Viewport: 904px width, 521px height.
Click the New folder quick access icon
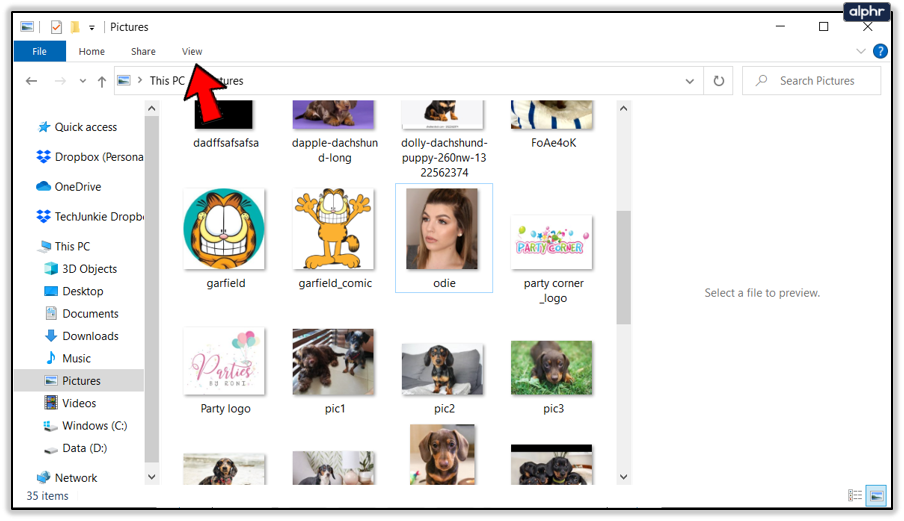(75, 27)
